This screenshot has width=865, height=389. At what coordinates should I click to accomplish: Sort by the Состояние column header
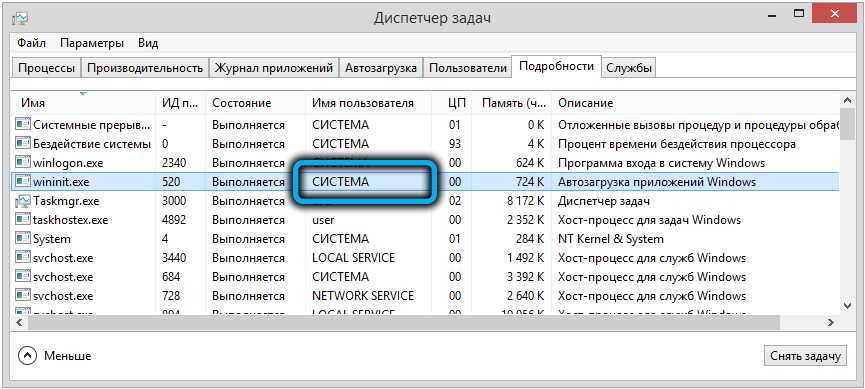click(255, 103)
